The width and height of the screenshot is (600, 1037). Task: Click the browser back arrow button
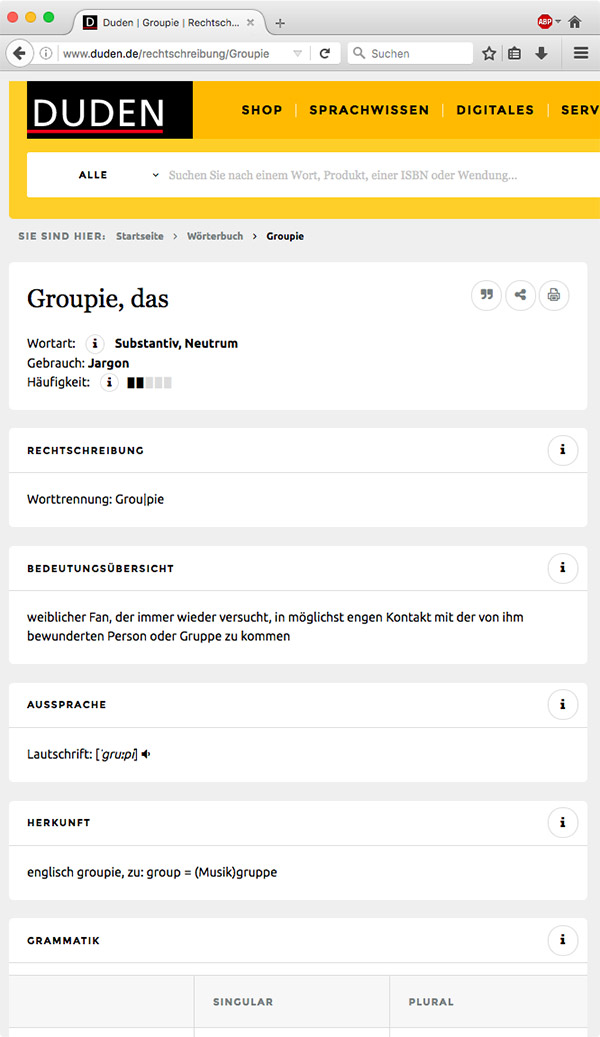coord(19,54)
